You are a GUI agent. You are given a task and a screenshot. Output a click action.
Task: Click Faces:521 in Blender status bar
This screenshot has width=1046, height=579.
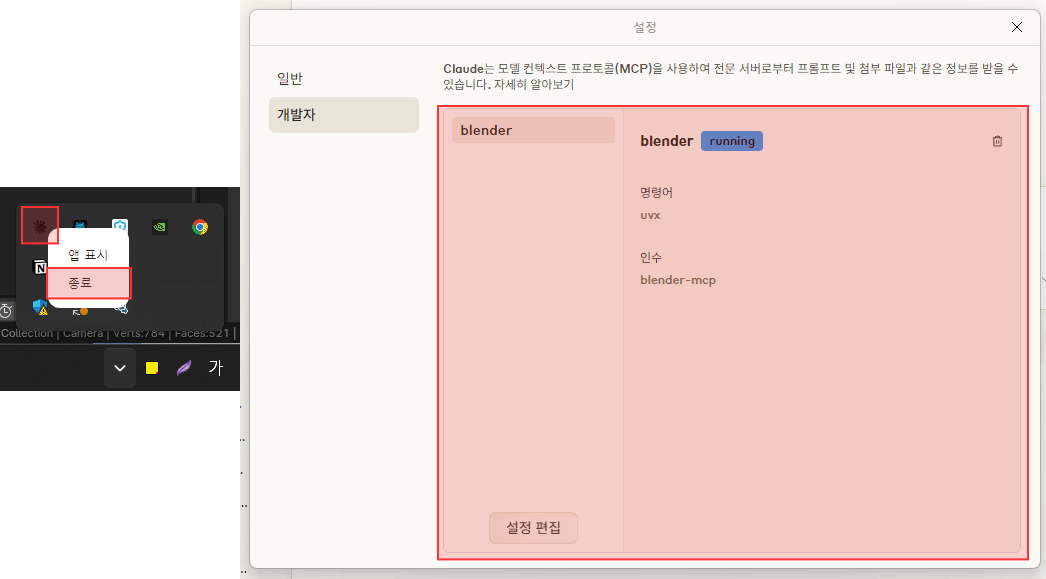pyautogui.click(x=201, y=333)
